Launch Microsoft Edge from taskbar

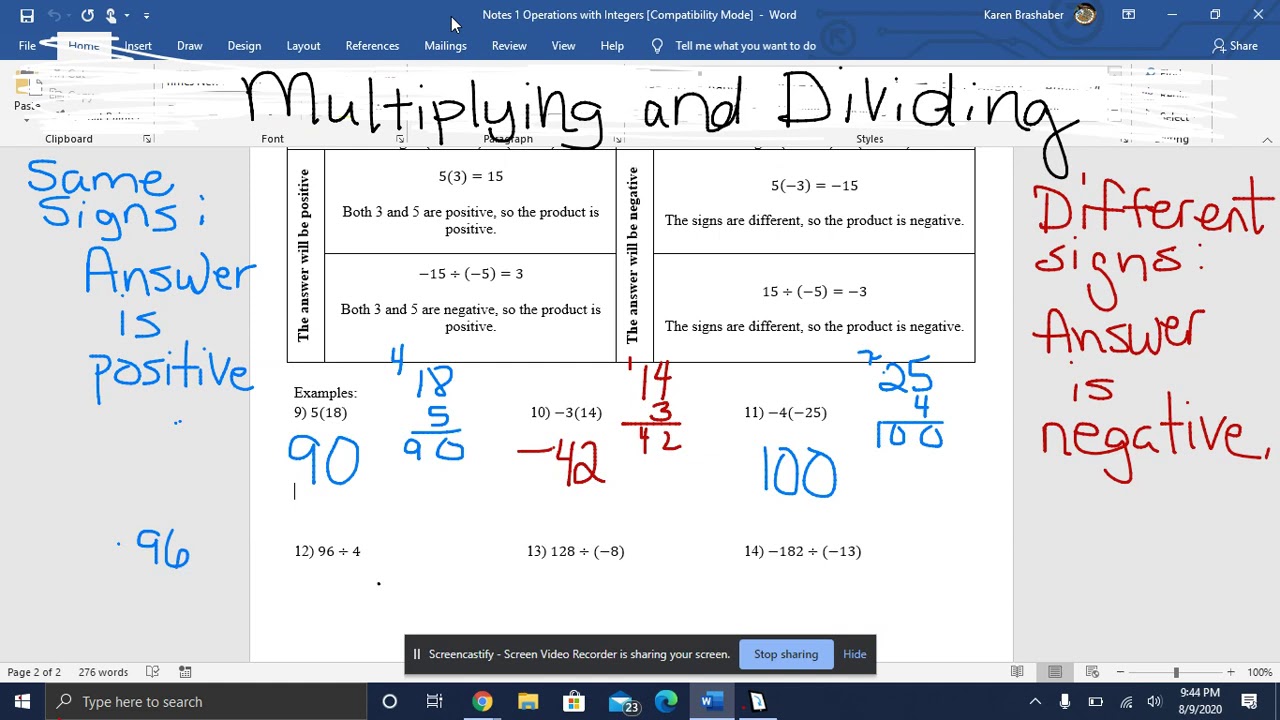click(x=666, y=702)
